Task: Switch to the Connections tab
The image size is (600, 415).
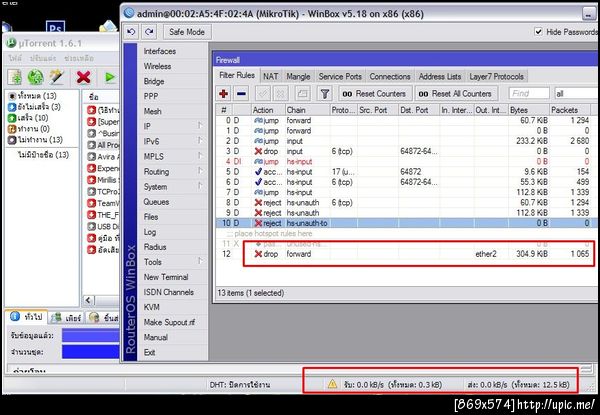Action: [x=390, y=76]
